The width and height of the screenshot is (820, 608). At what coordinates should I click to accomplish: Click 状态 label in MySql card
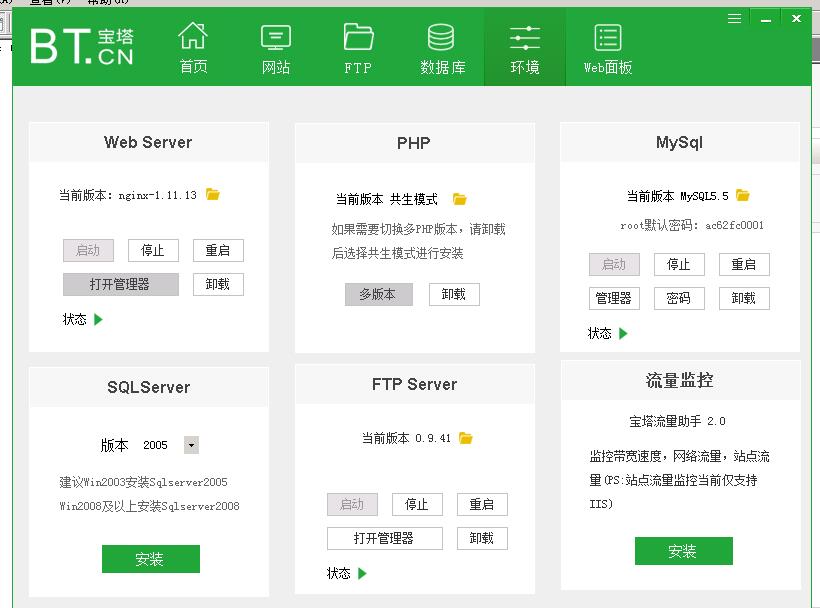(x=599, y=334)
